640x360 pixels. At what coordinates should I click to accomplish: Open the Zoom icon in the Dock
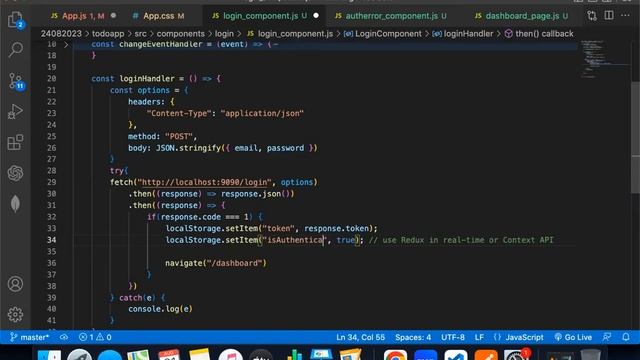tap(425, 355)
